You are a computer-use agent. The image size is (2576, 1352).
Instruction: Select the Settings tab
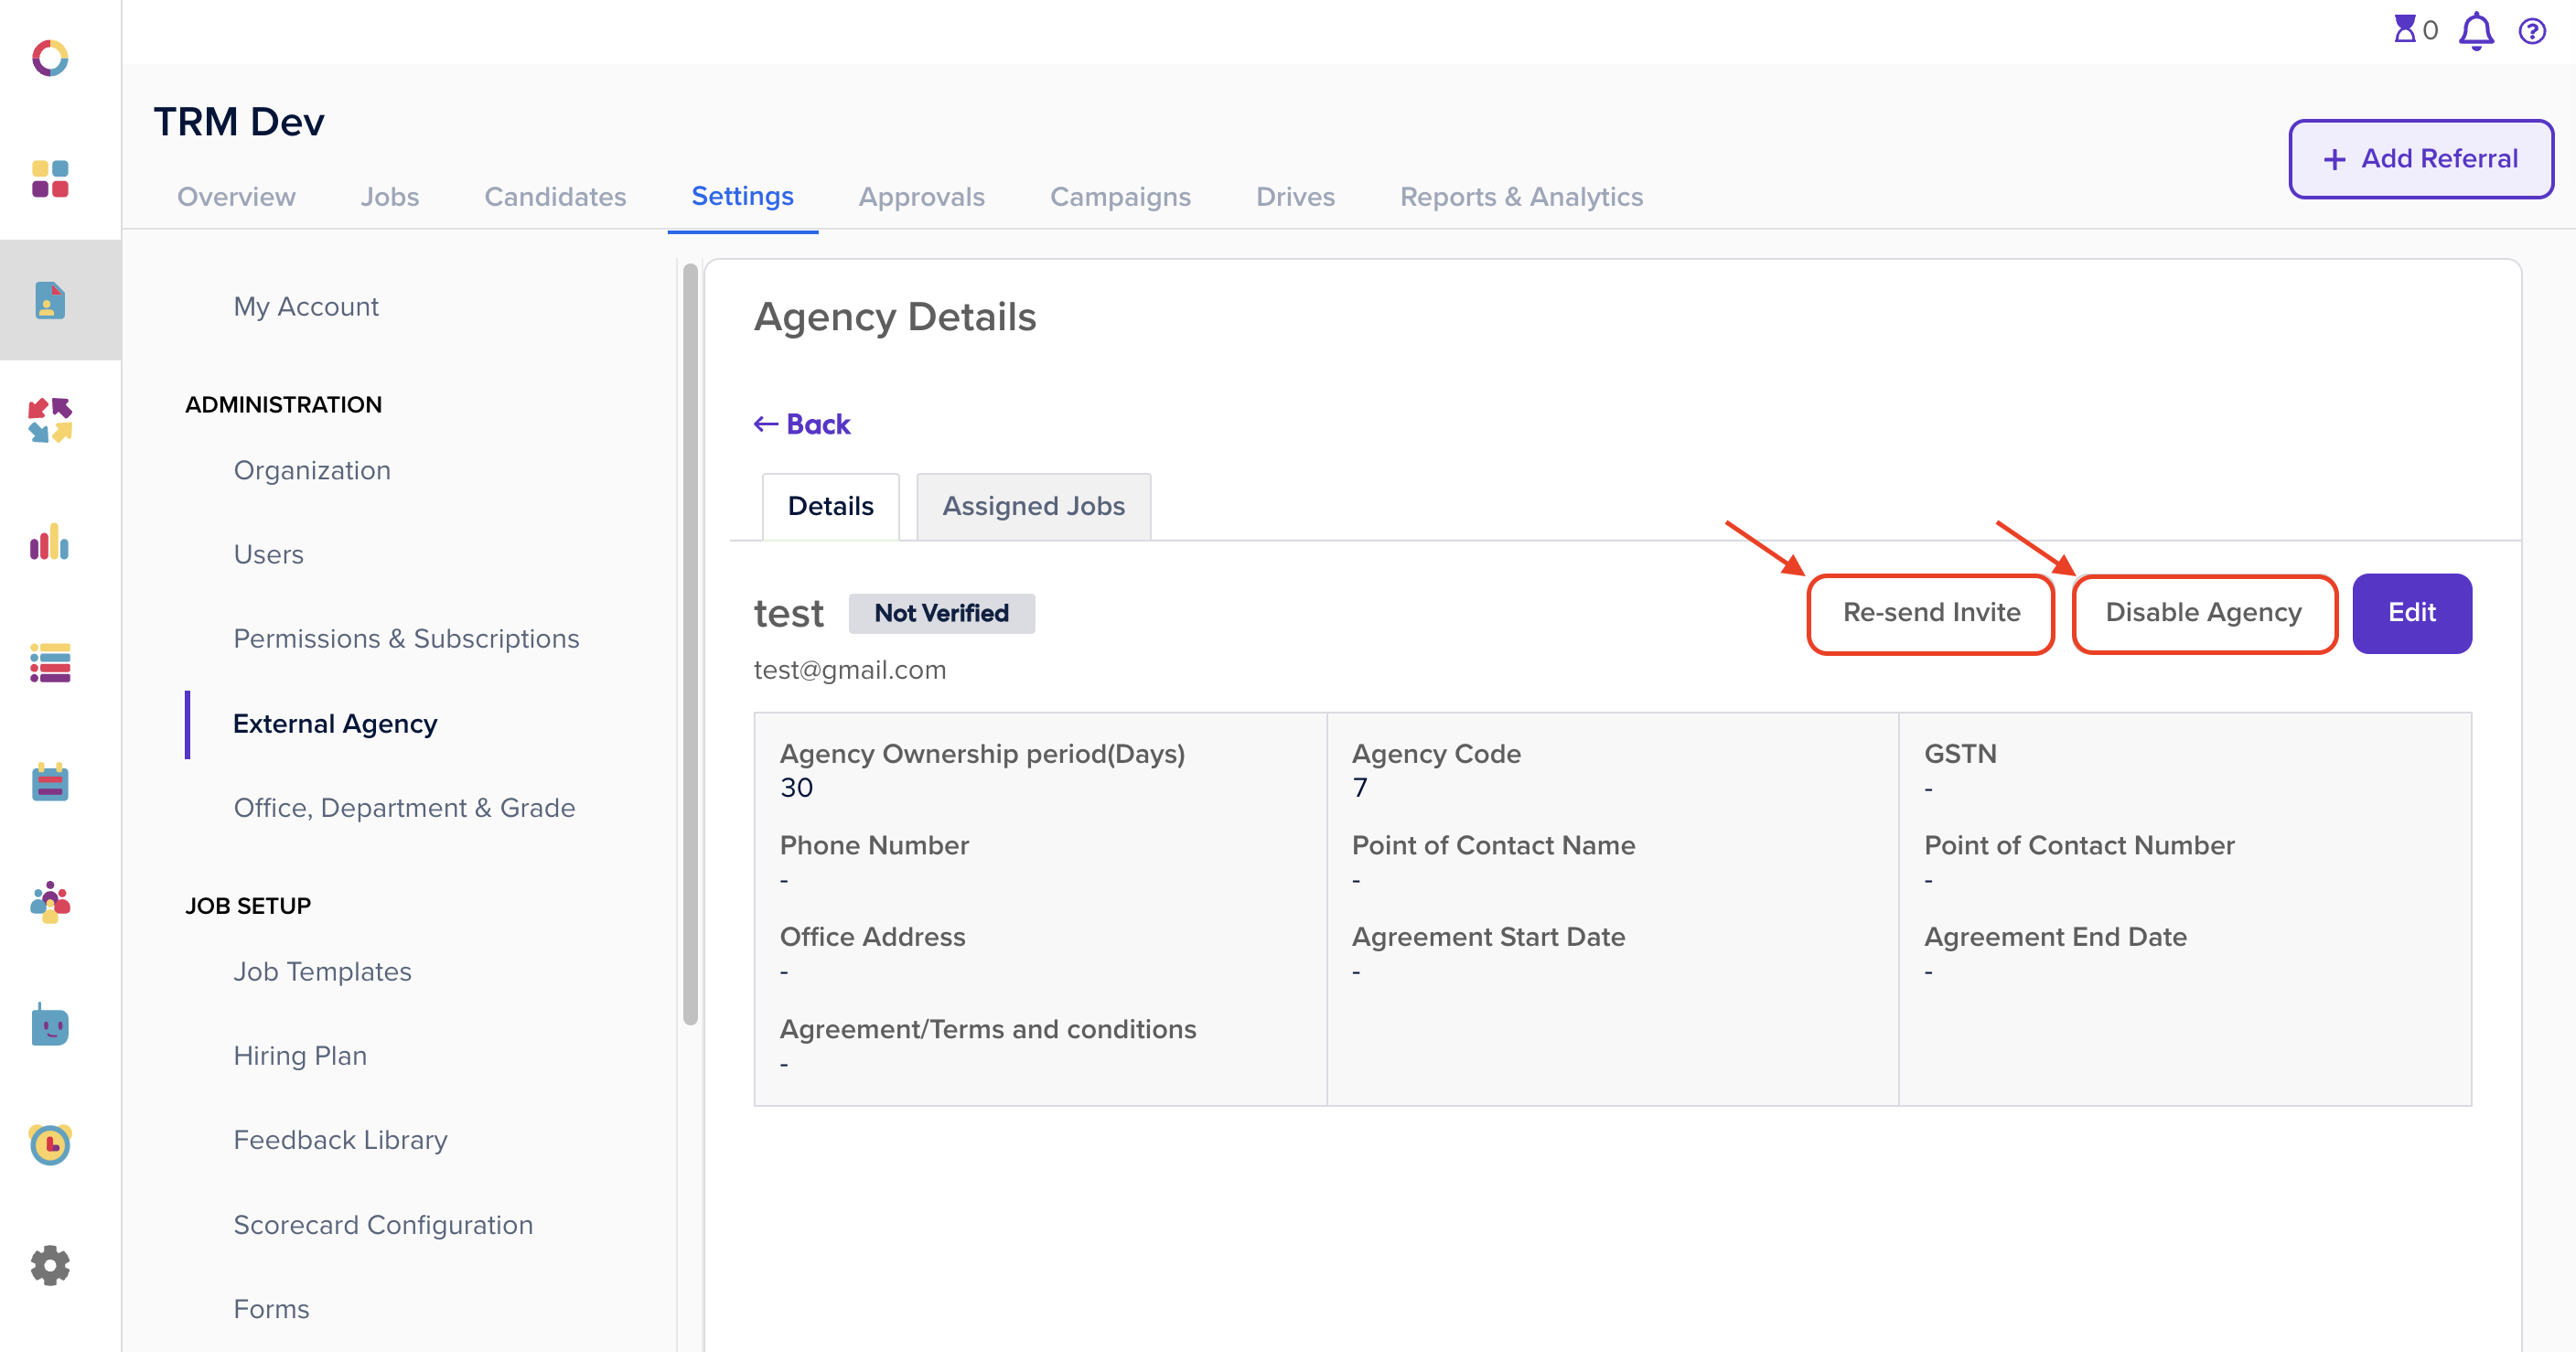click(x=743, y=196)
